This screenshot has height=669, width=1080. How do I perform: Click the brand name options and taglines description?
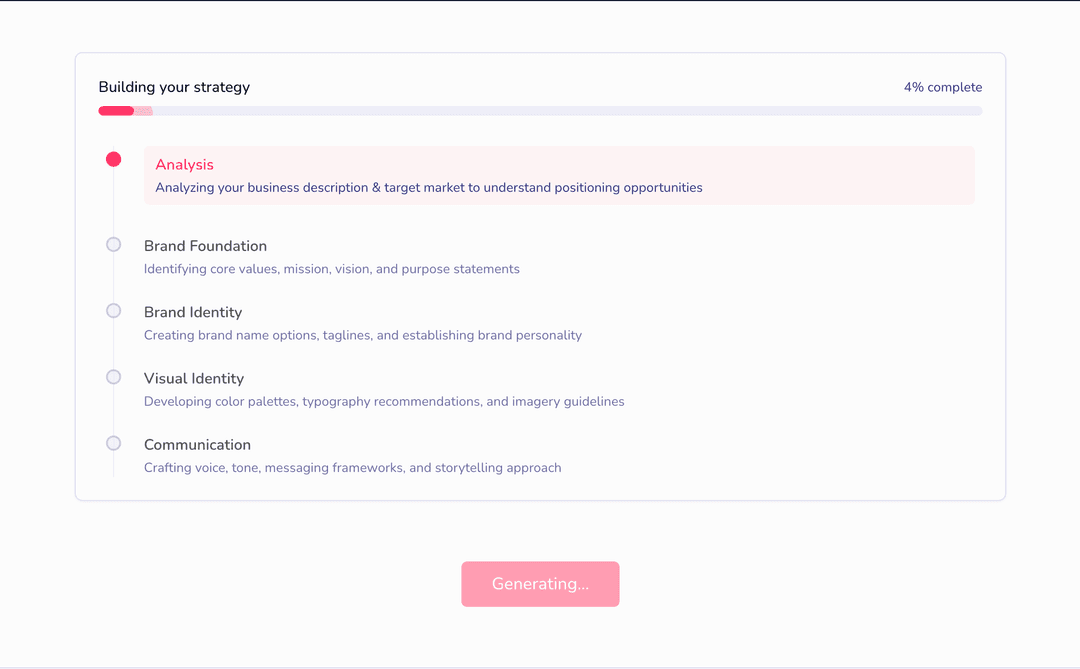click(x=363, y=335)
